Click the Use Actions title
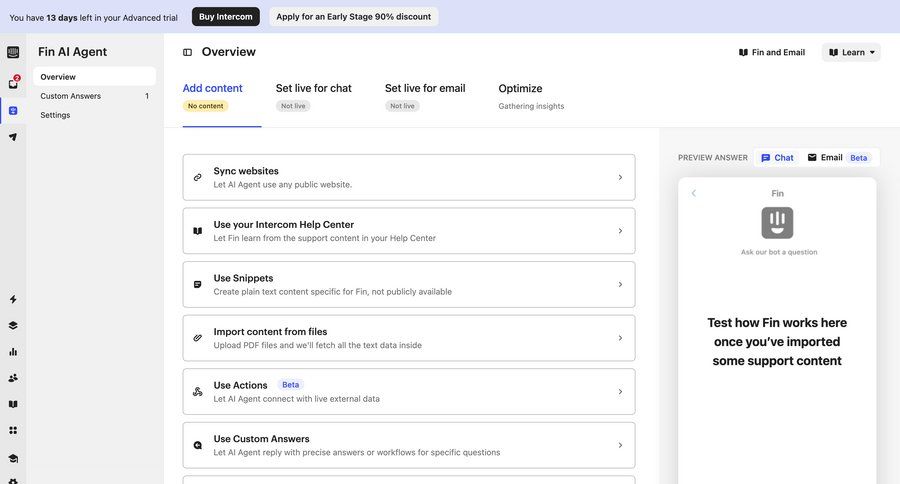The width and height of the screenshot is (900, 484). click(x=240, y=385)
